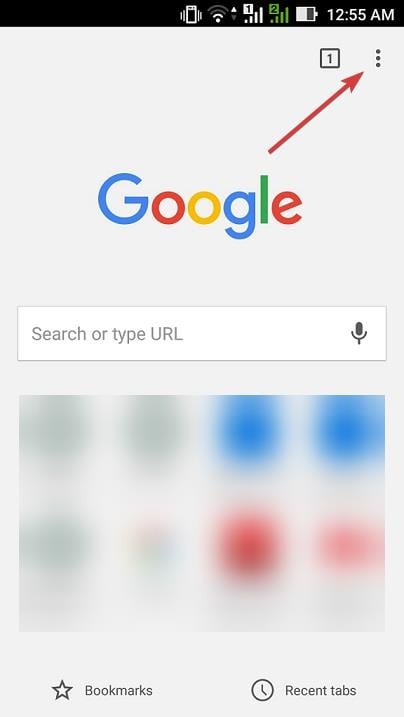Open the top-right blue site tile
The image size is (404, 717).
[x=350, y=434]
